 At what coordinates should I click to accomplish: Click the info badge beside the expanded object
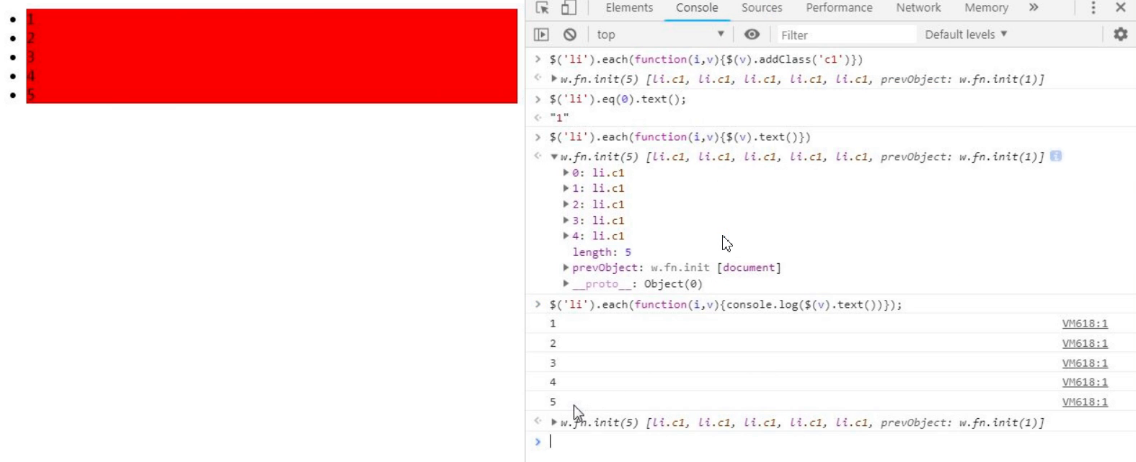pyautogui.click(x=1056, y=156)
